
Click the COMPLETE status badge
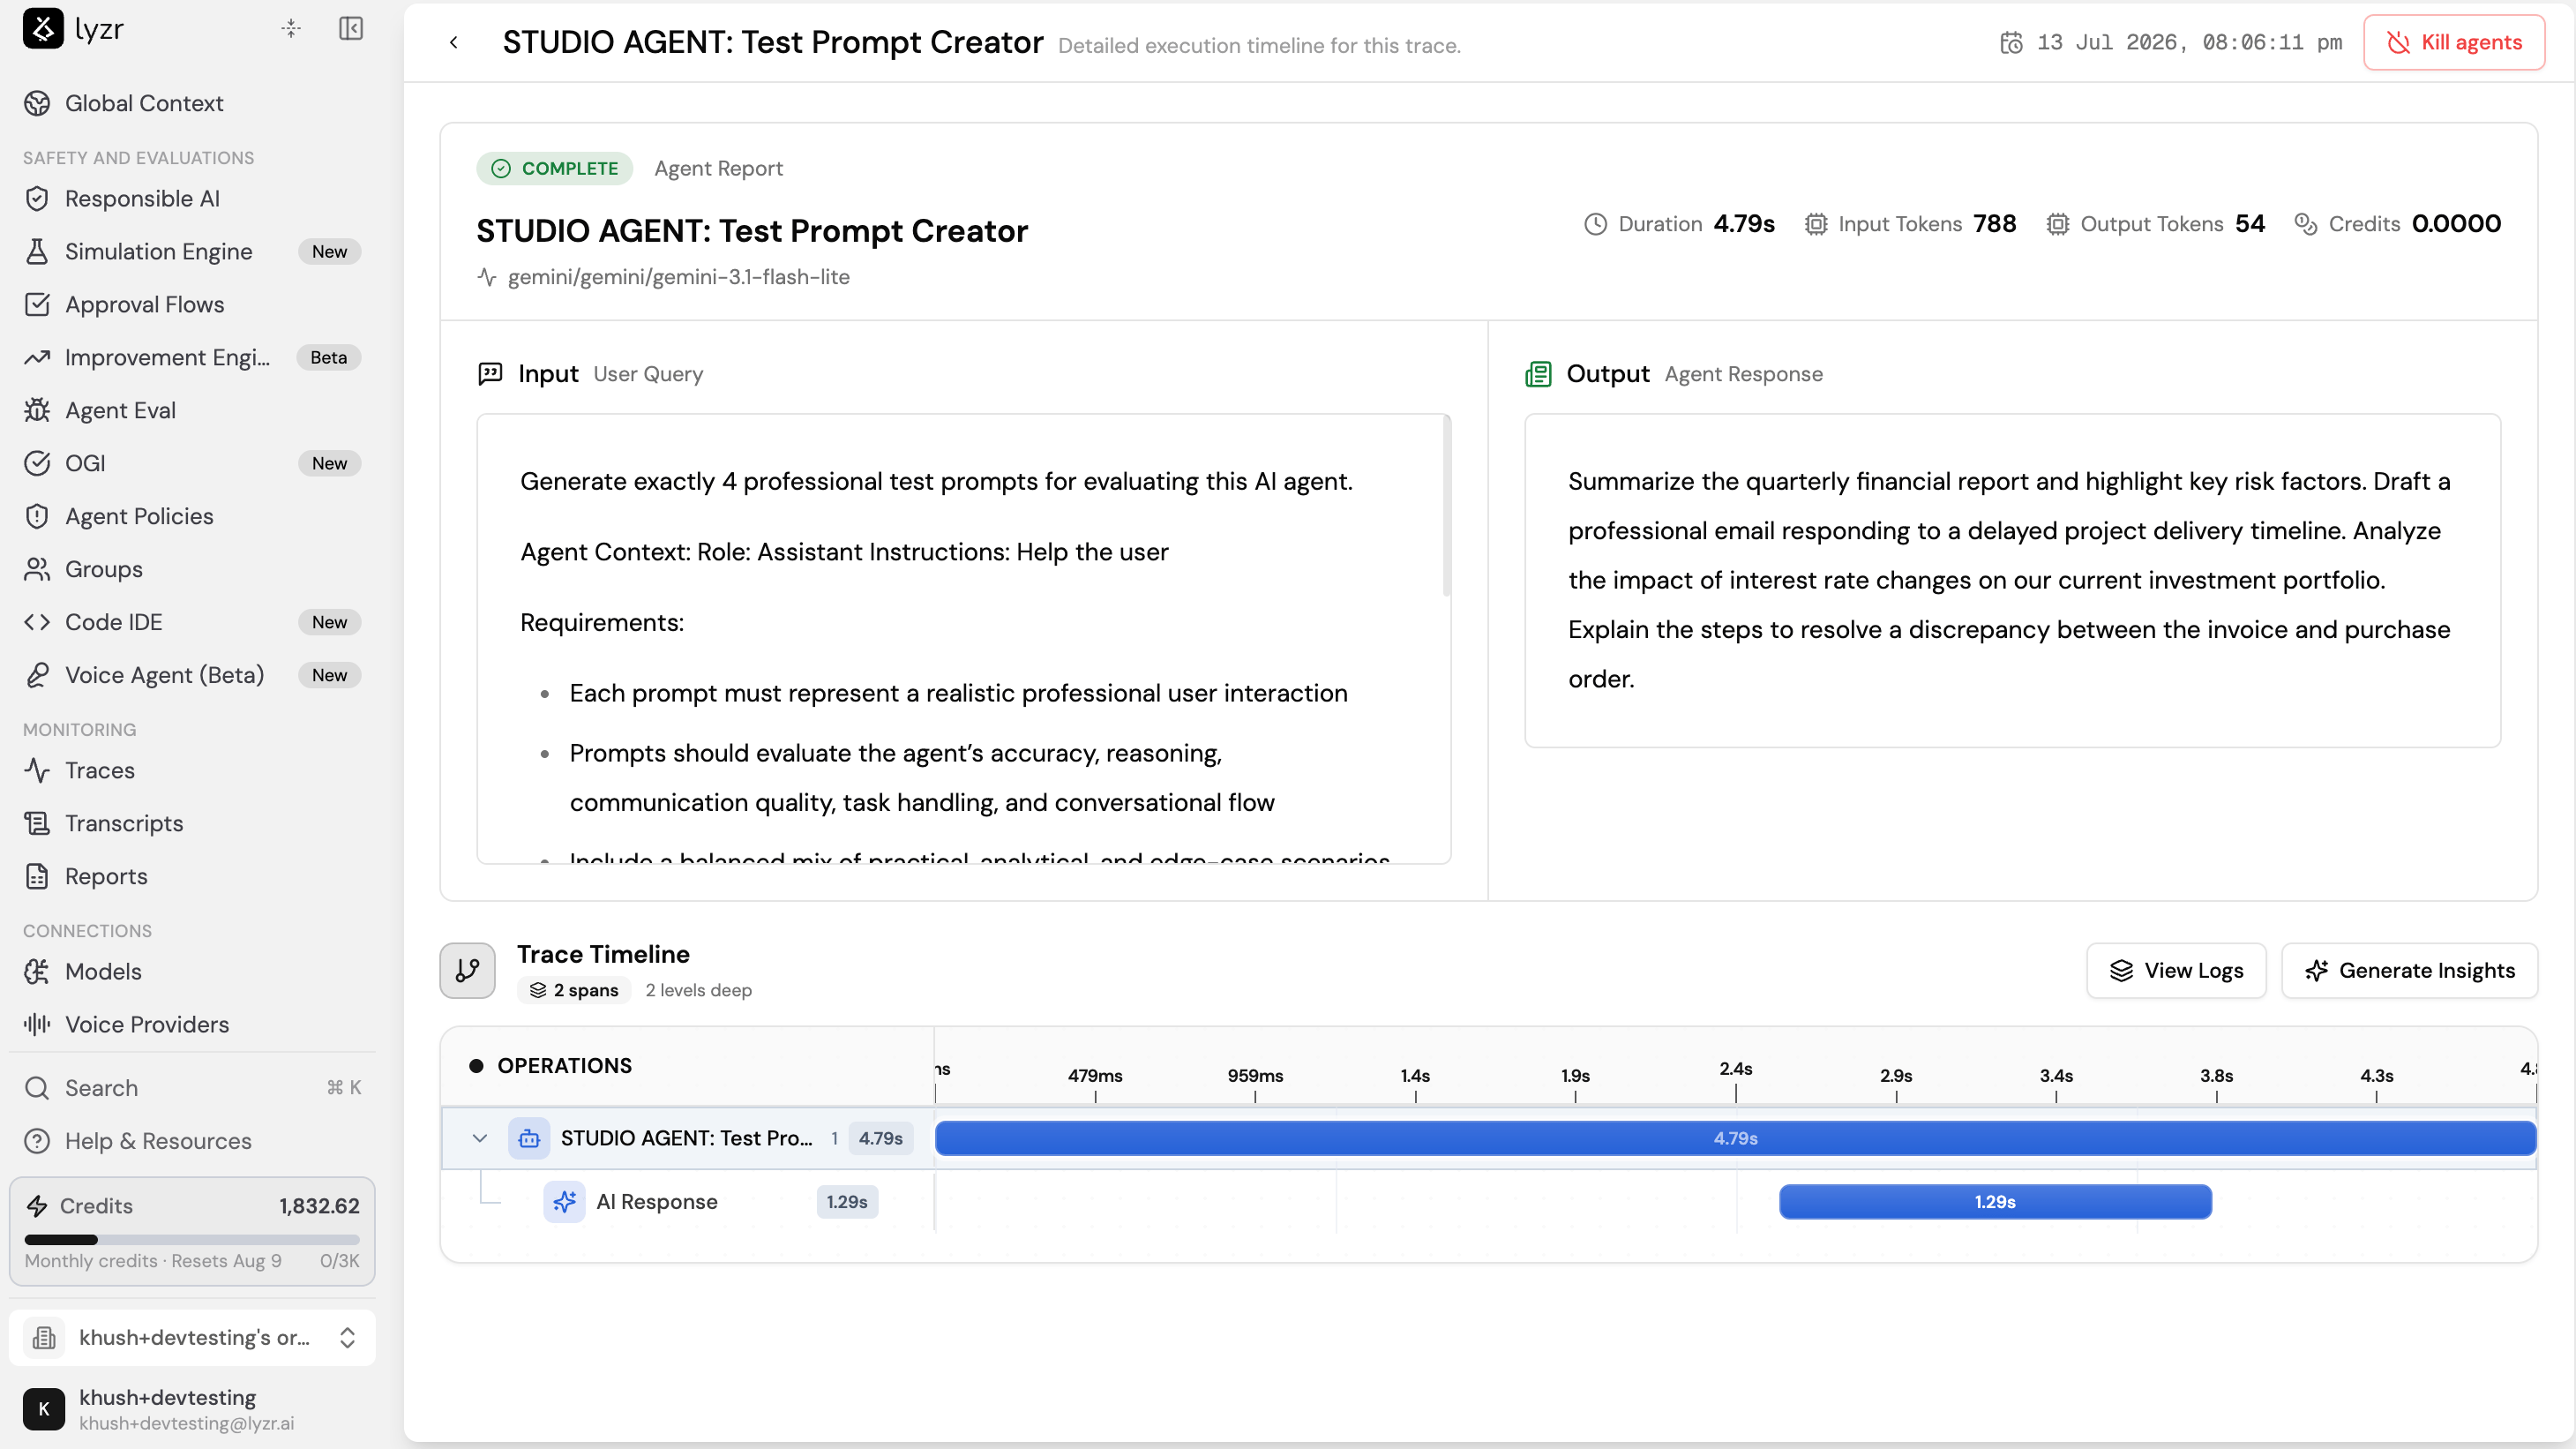click(555, 168)
